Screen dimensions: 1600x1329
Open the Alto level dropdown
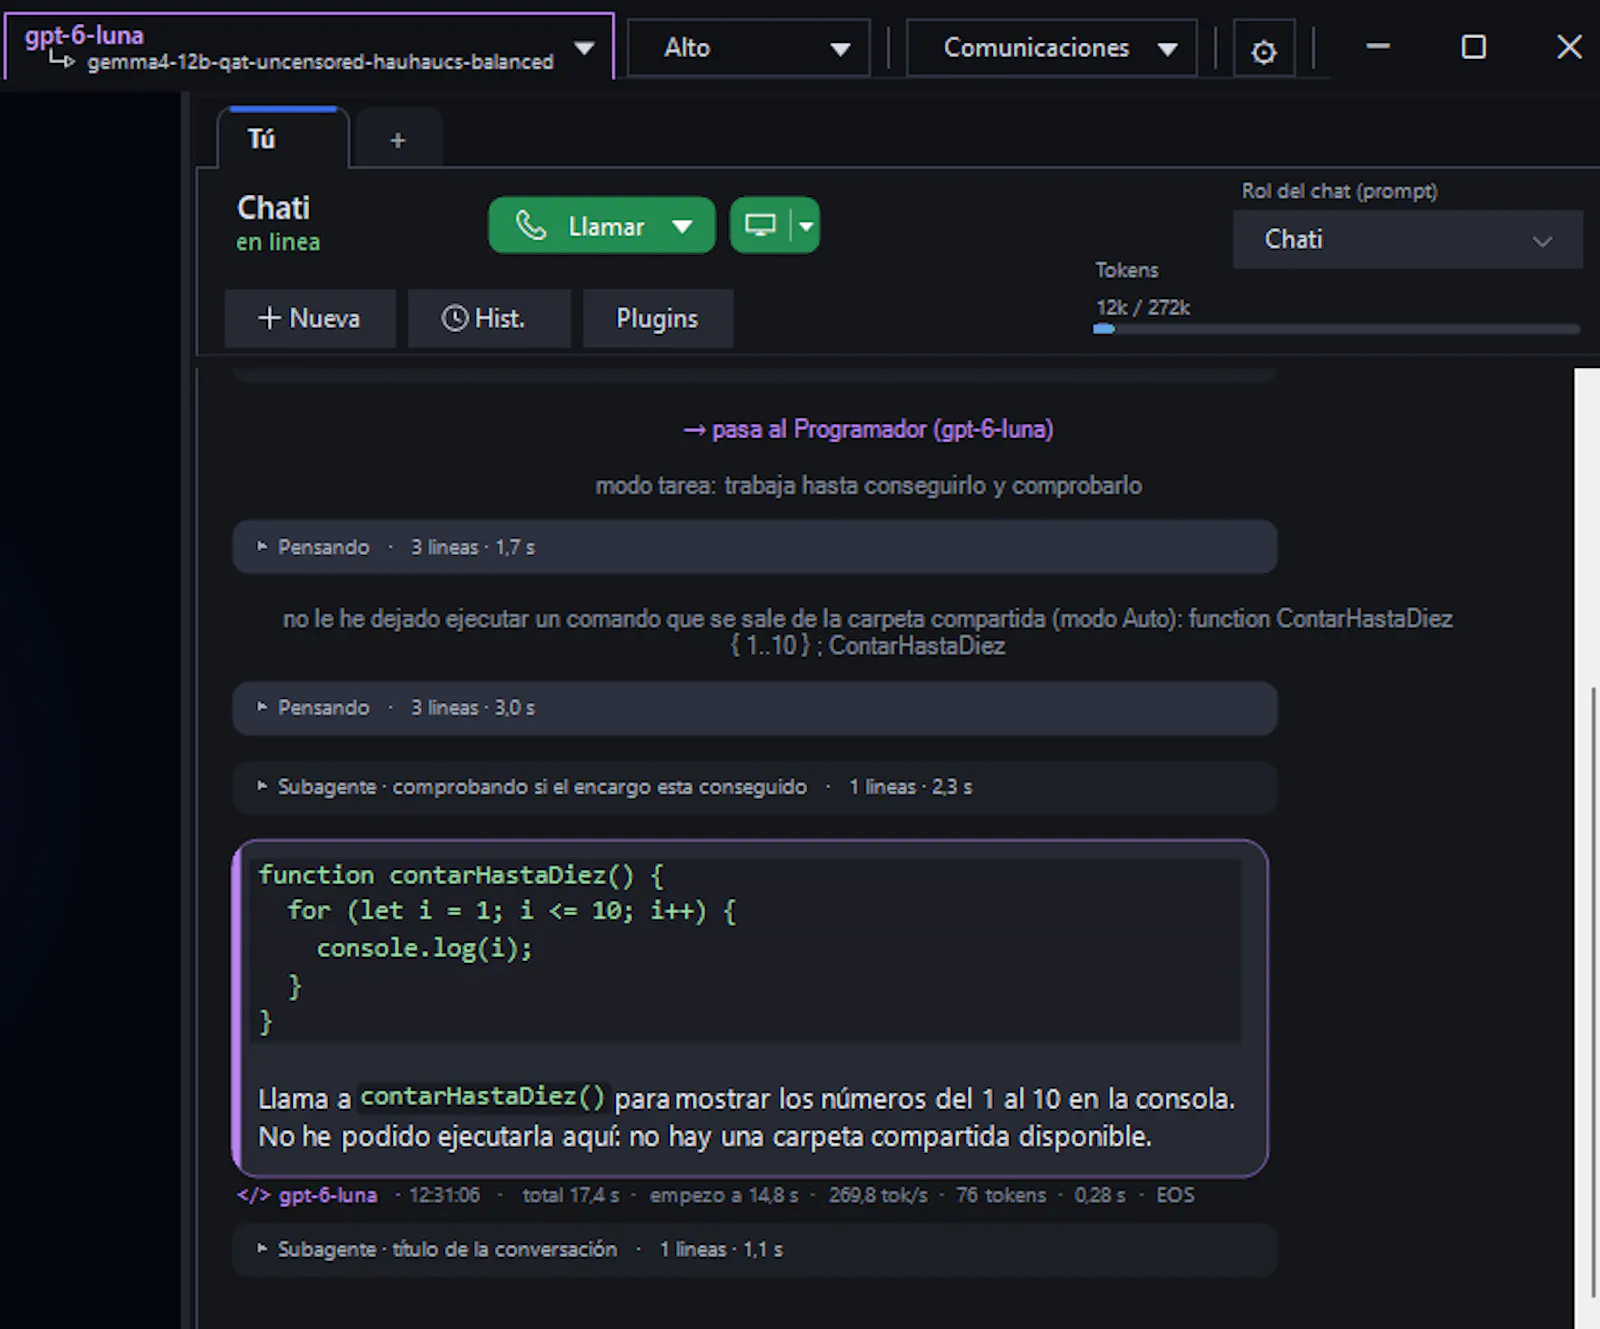coord(748,48)
